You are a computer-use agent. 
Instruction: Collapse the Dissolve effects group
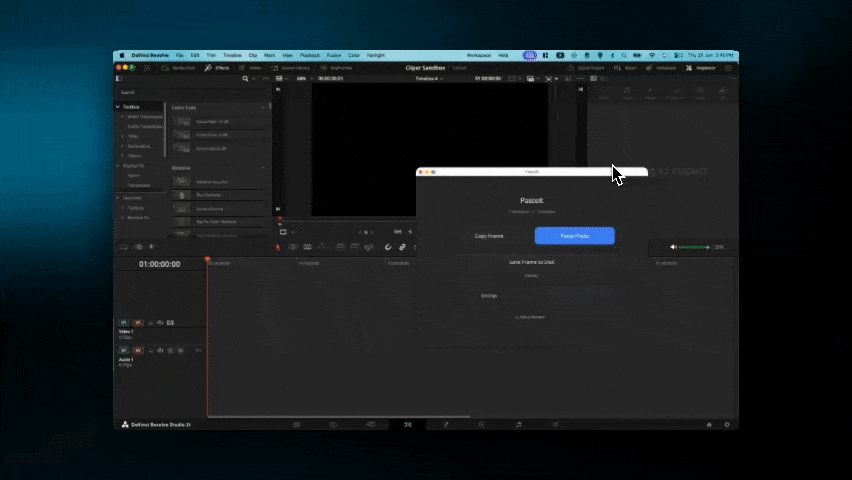coord(264,168)
